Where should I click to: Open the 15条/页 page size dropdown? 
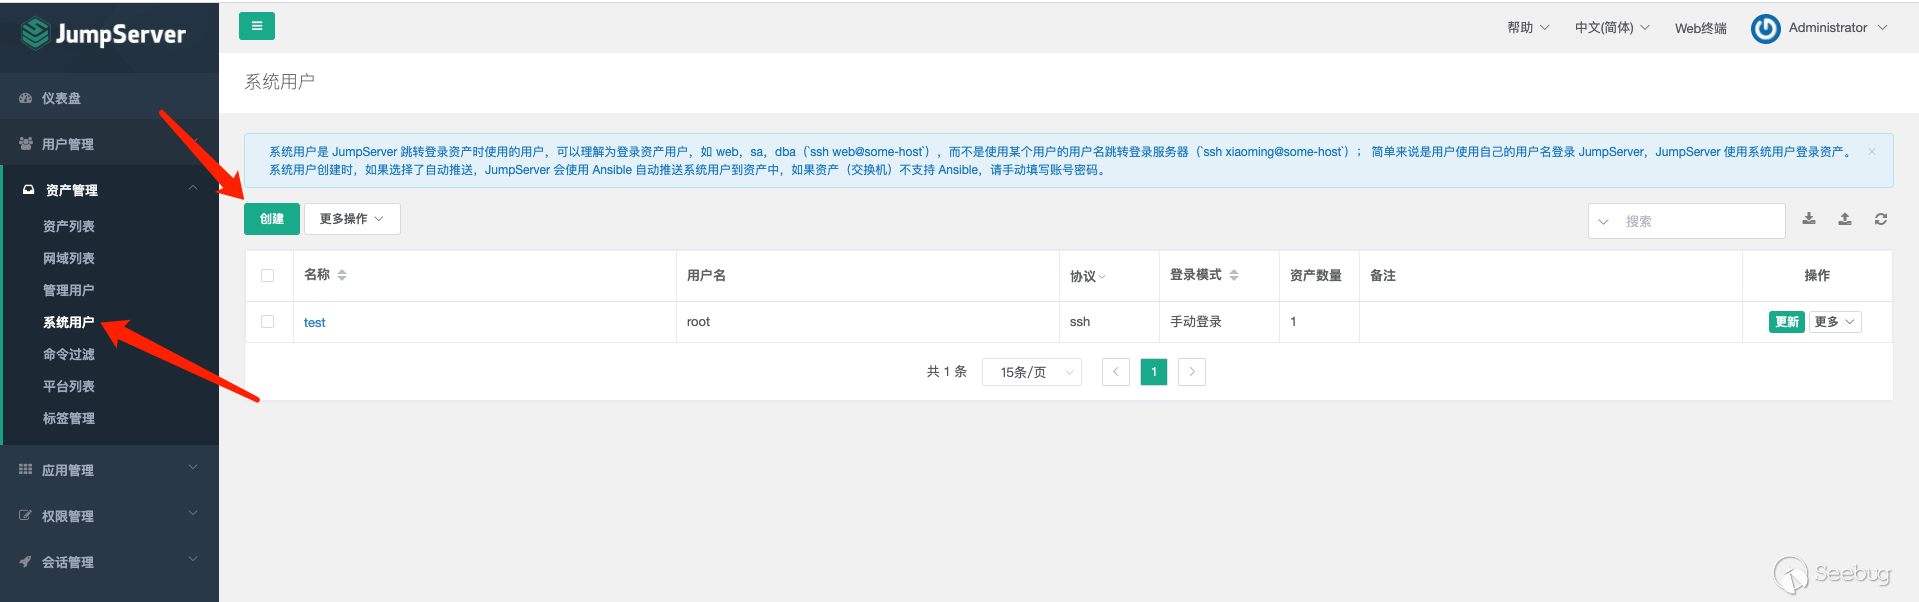tap(1032, 372)
